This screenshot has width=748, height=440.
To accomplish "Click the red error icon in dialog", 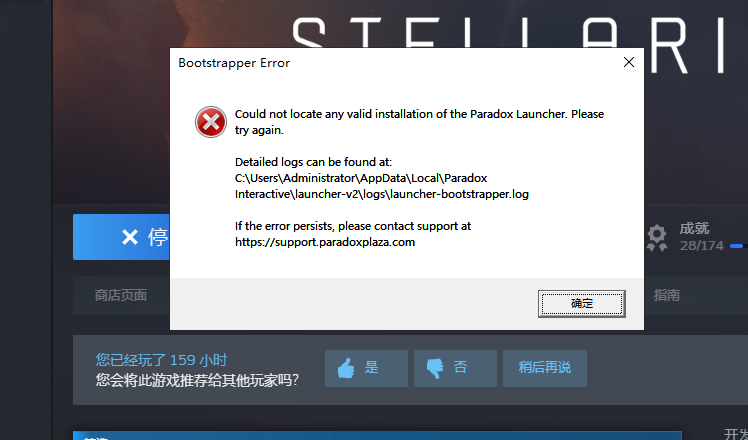I will click(x=211, y=122).
